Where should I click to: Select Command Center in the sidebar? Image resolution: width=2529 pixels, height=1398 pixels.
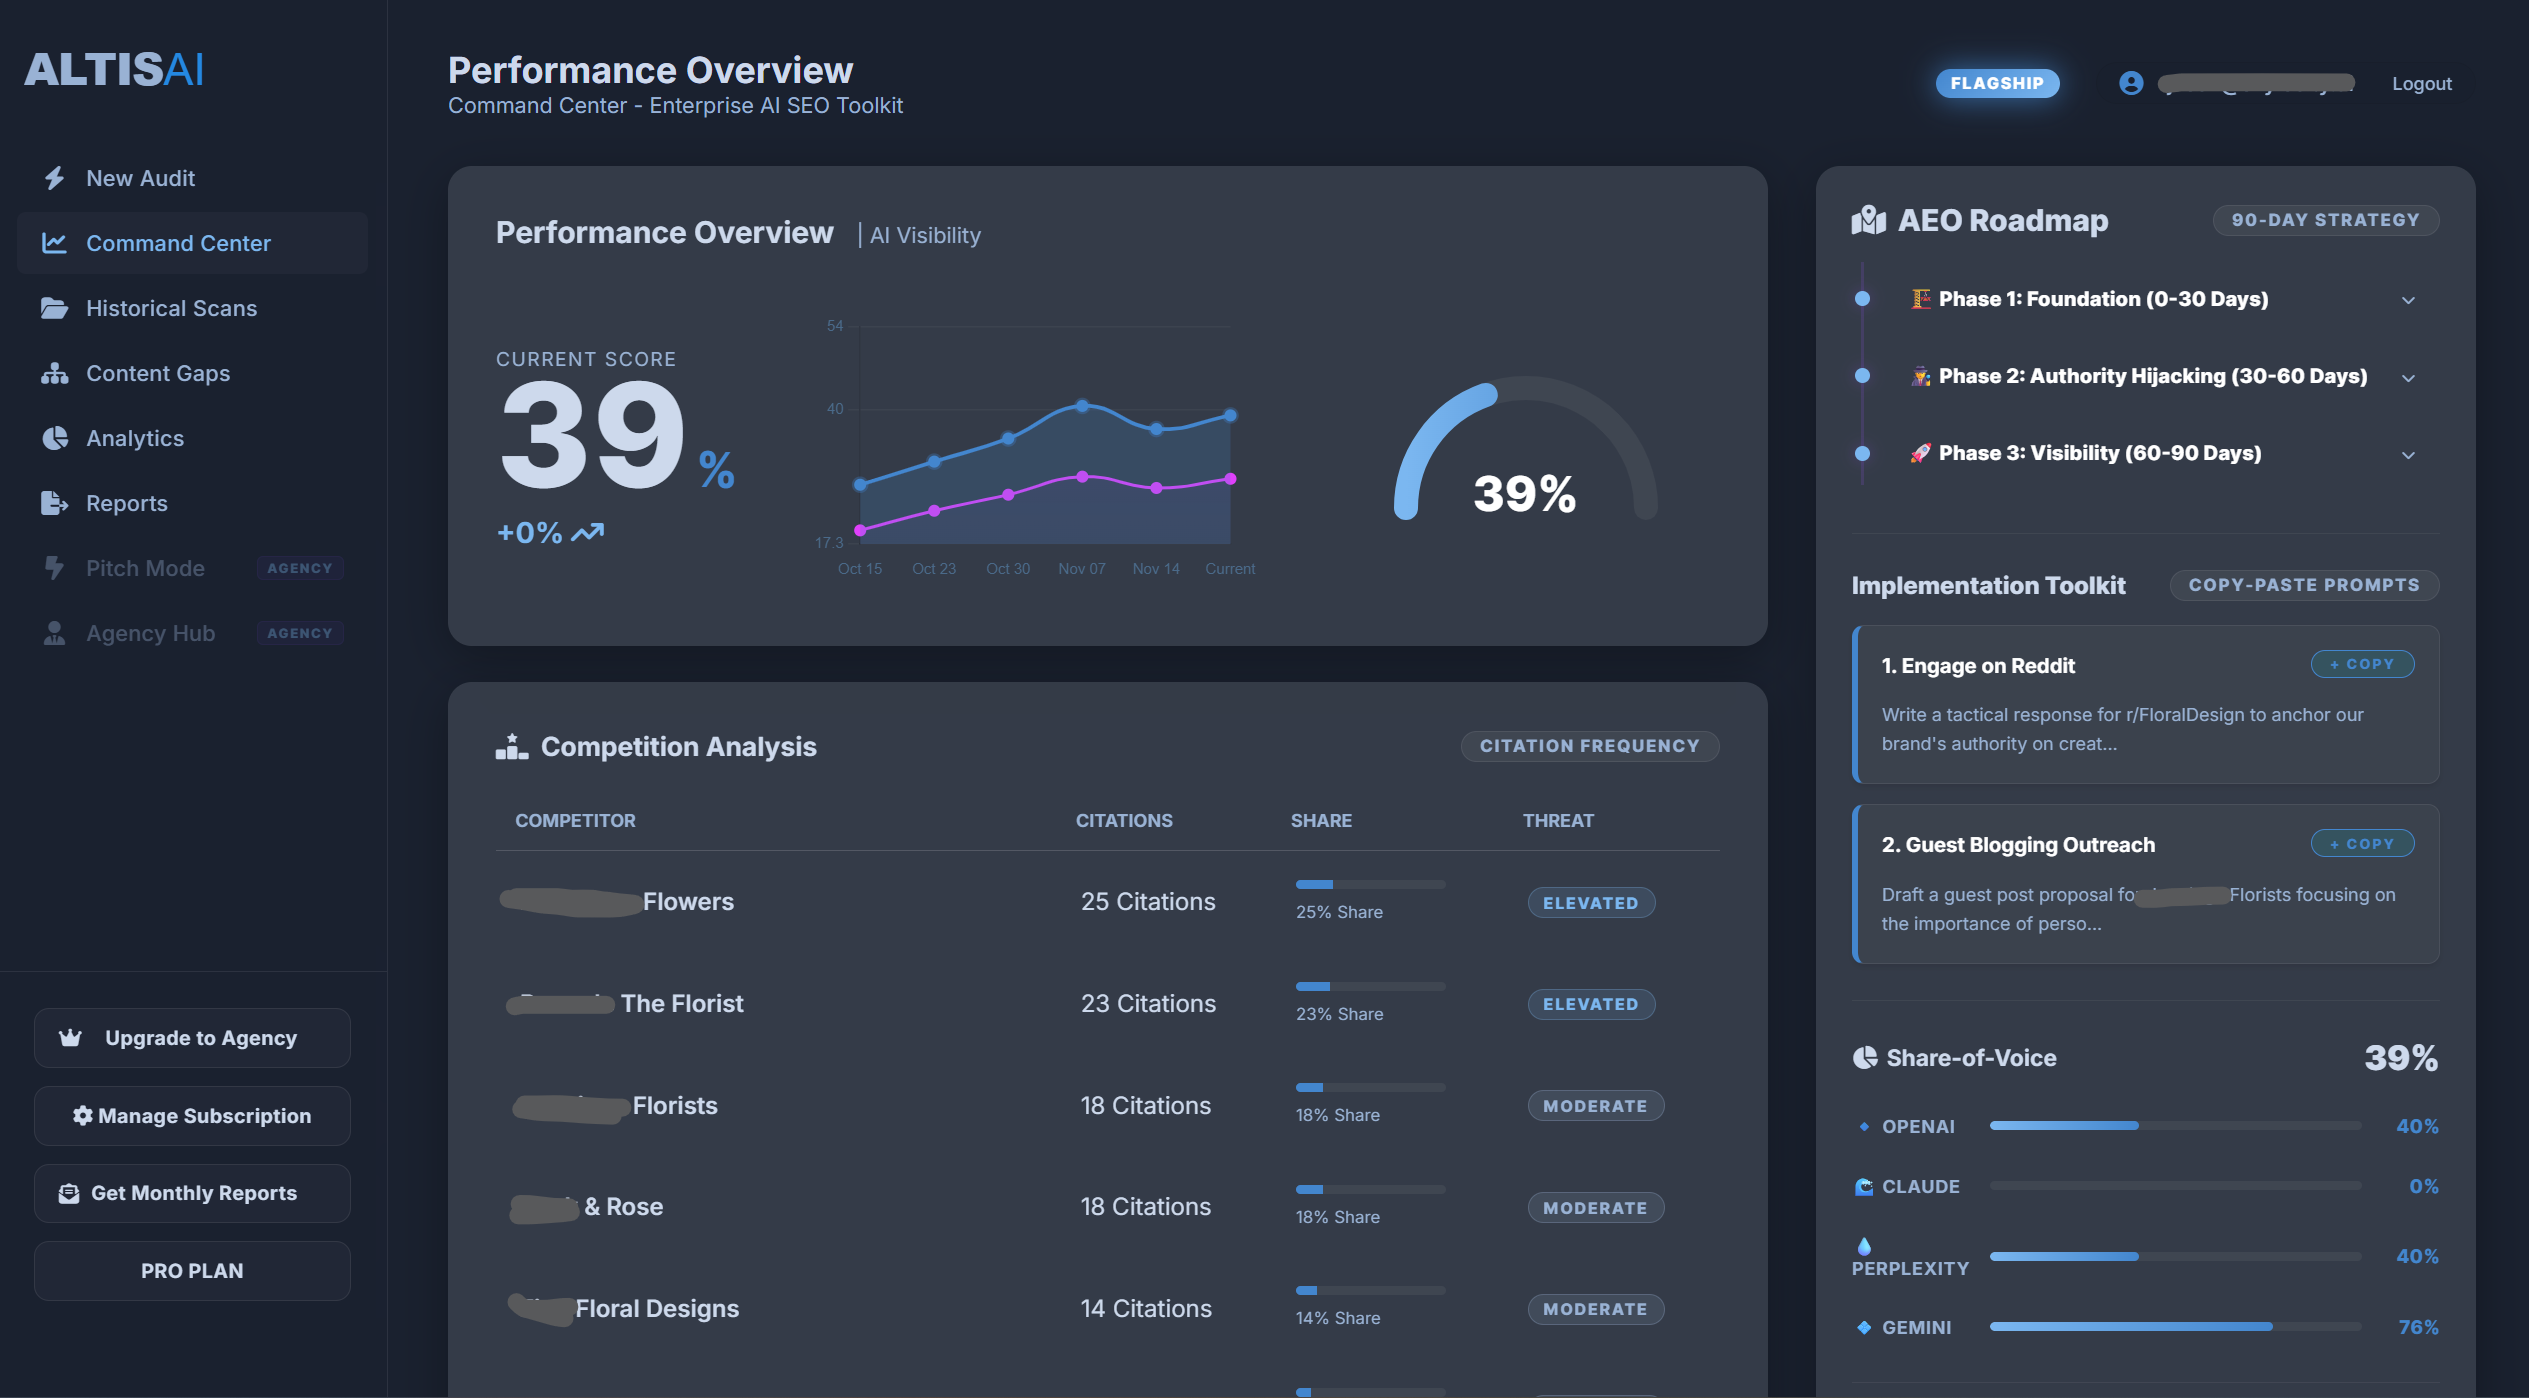(192, 243)
